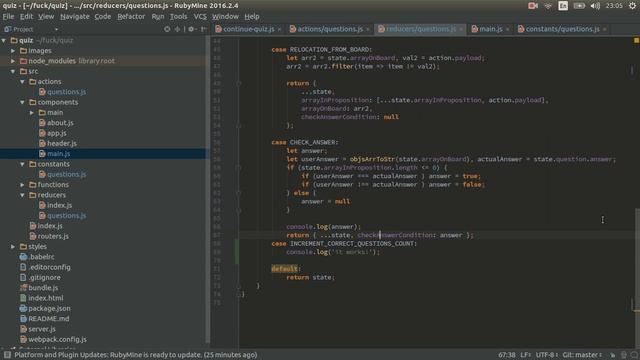
Task: Collapse the components folder
Action: point(22,102)
